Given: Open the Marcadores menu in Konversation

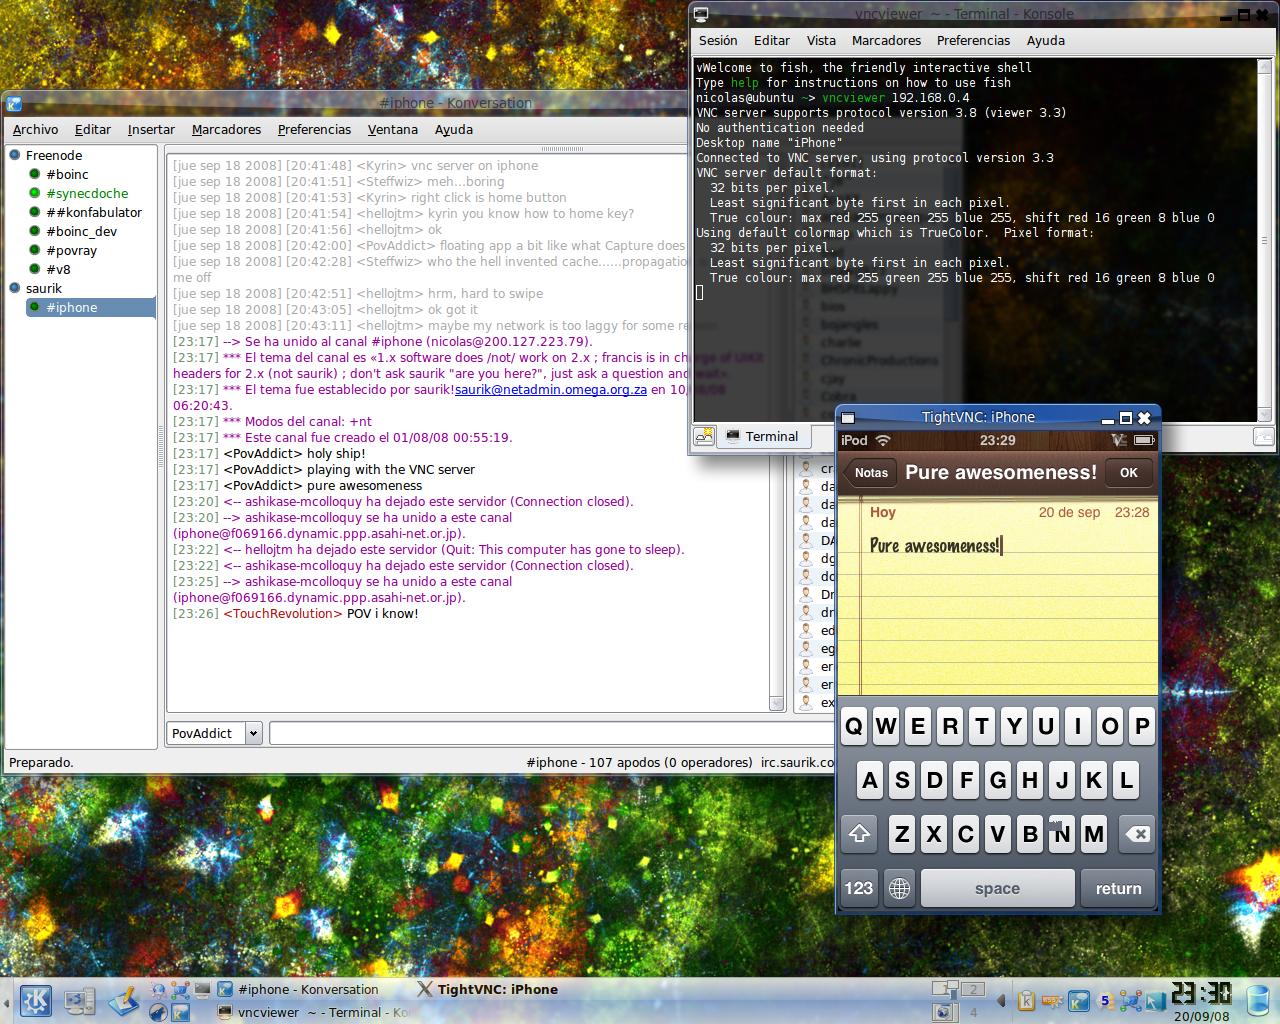Looking at the screenshot, I should point(226,130).
